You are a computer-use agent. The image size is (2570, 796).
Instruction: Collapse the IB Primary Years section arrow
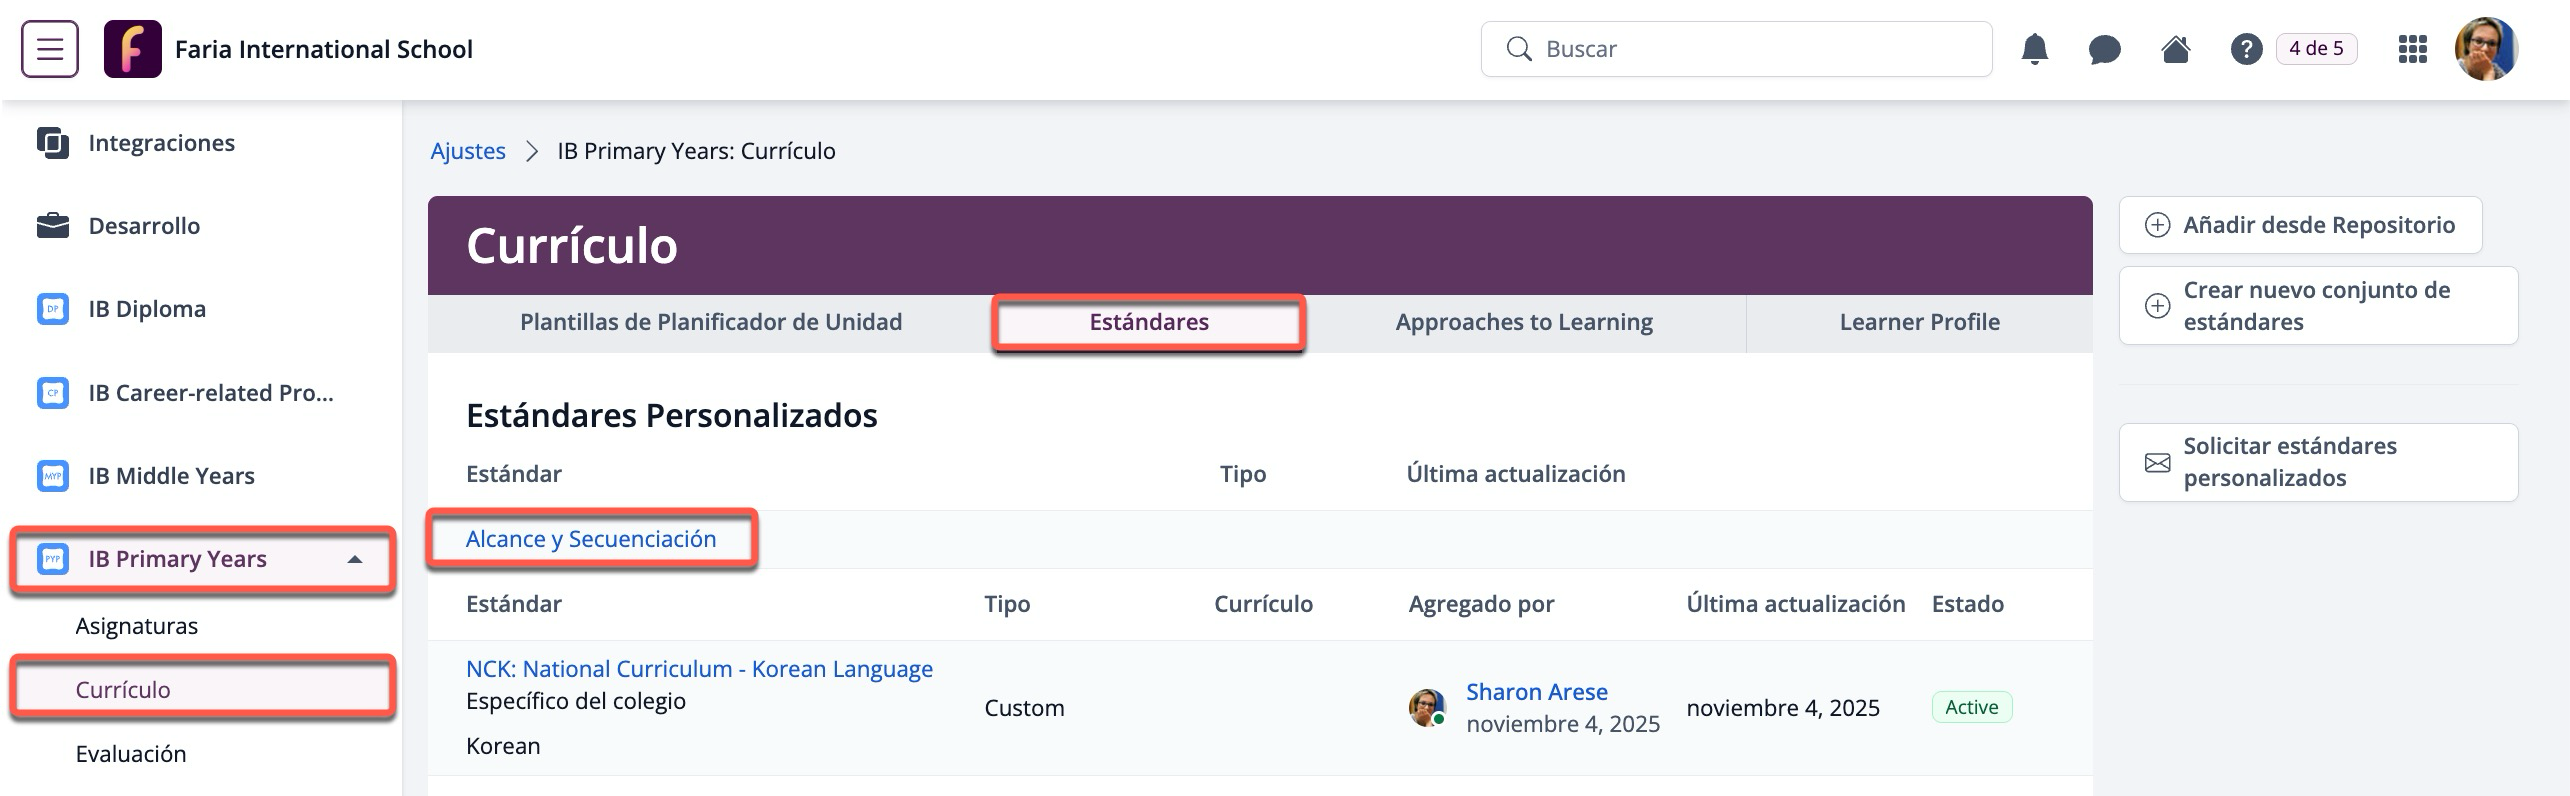[x=354, y=559]
